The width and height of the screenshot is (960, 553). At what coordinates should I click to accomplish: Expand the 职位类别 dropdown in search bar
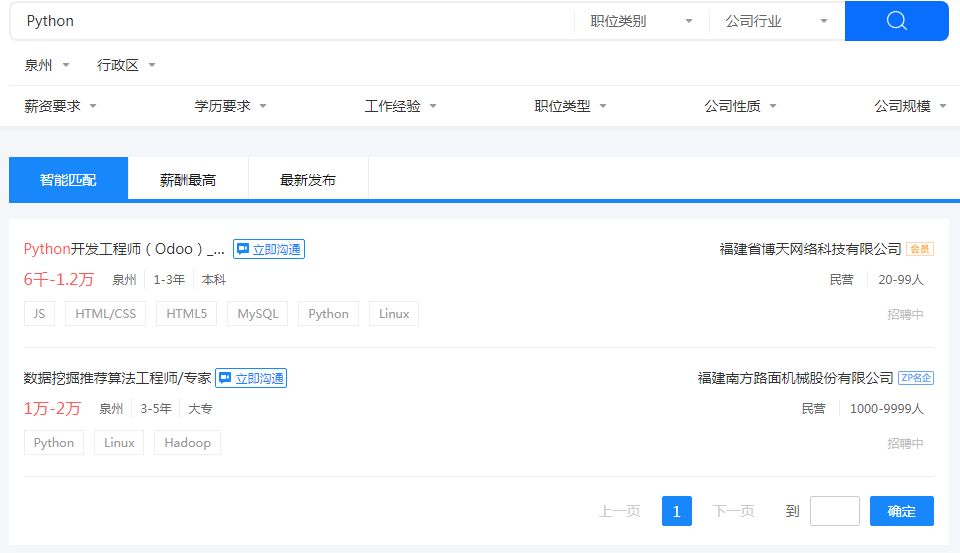tap(641, 21)
